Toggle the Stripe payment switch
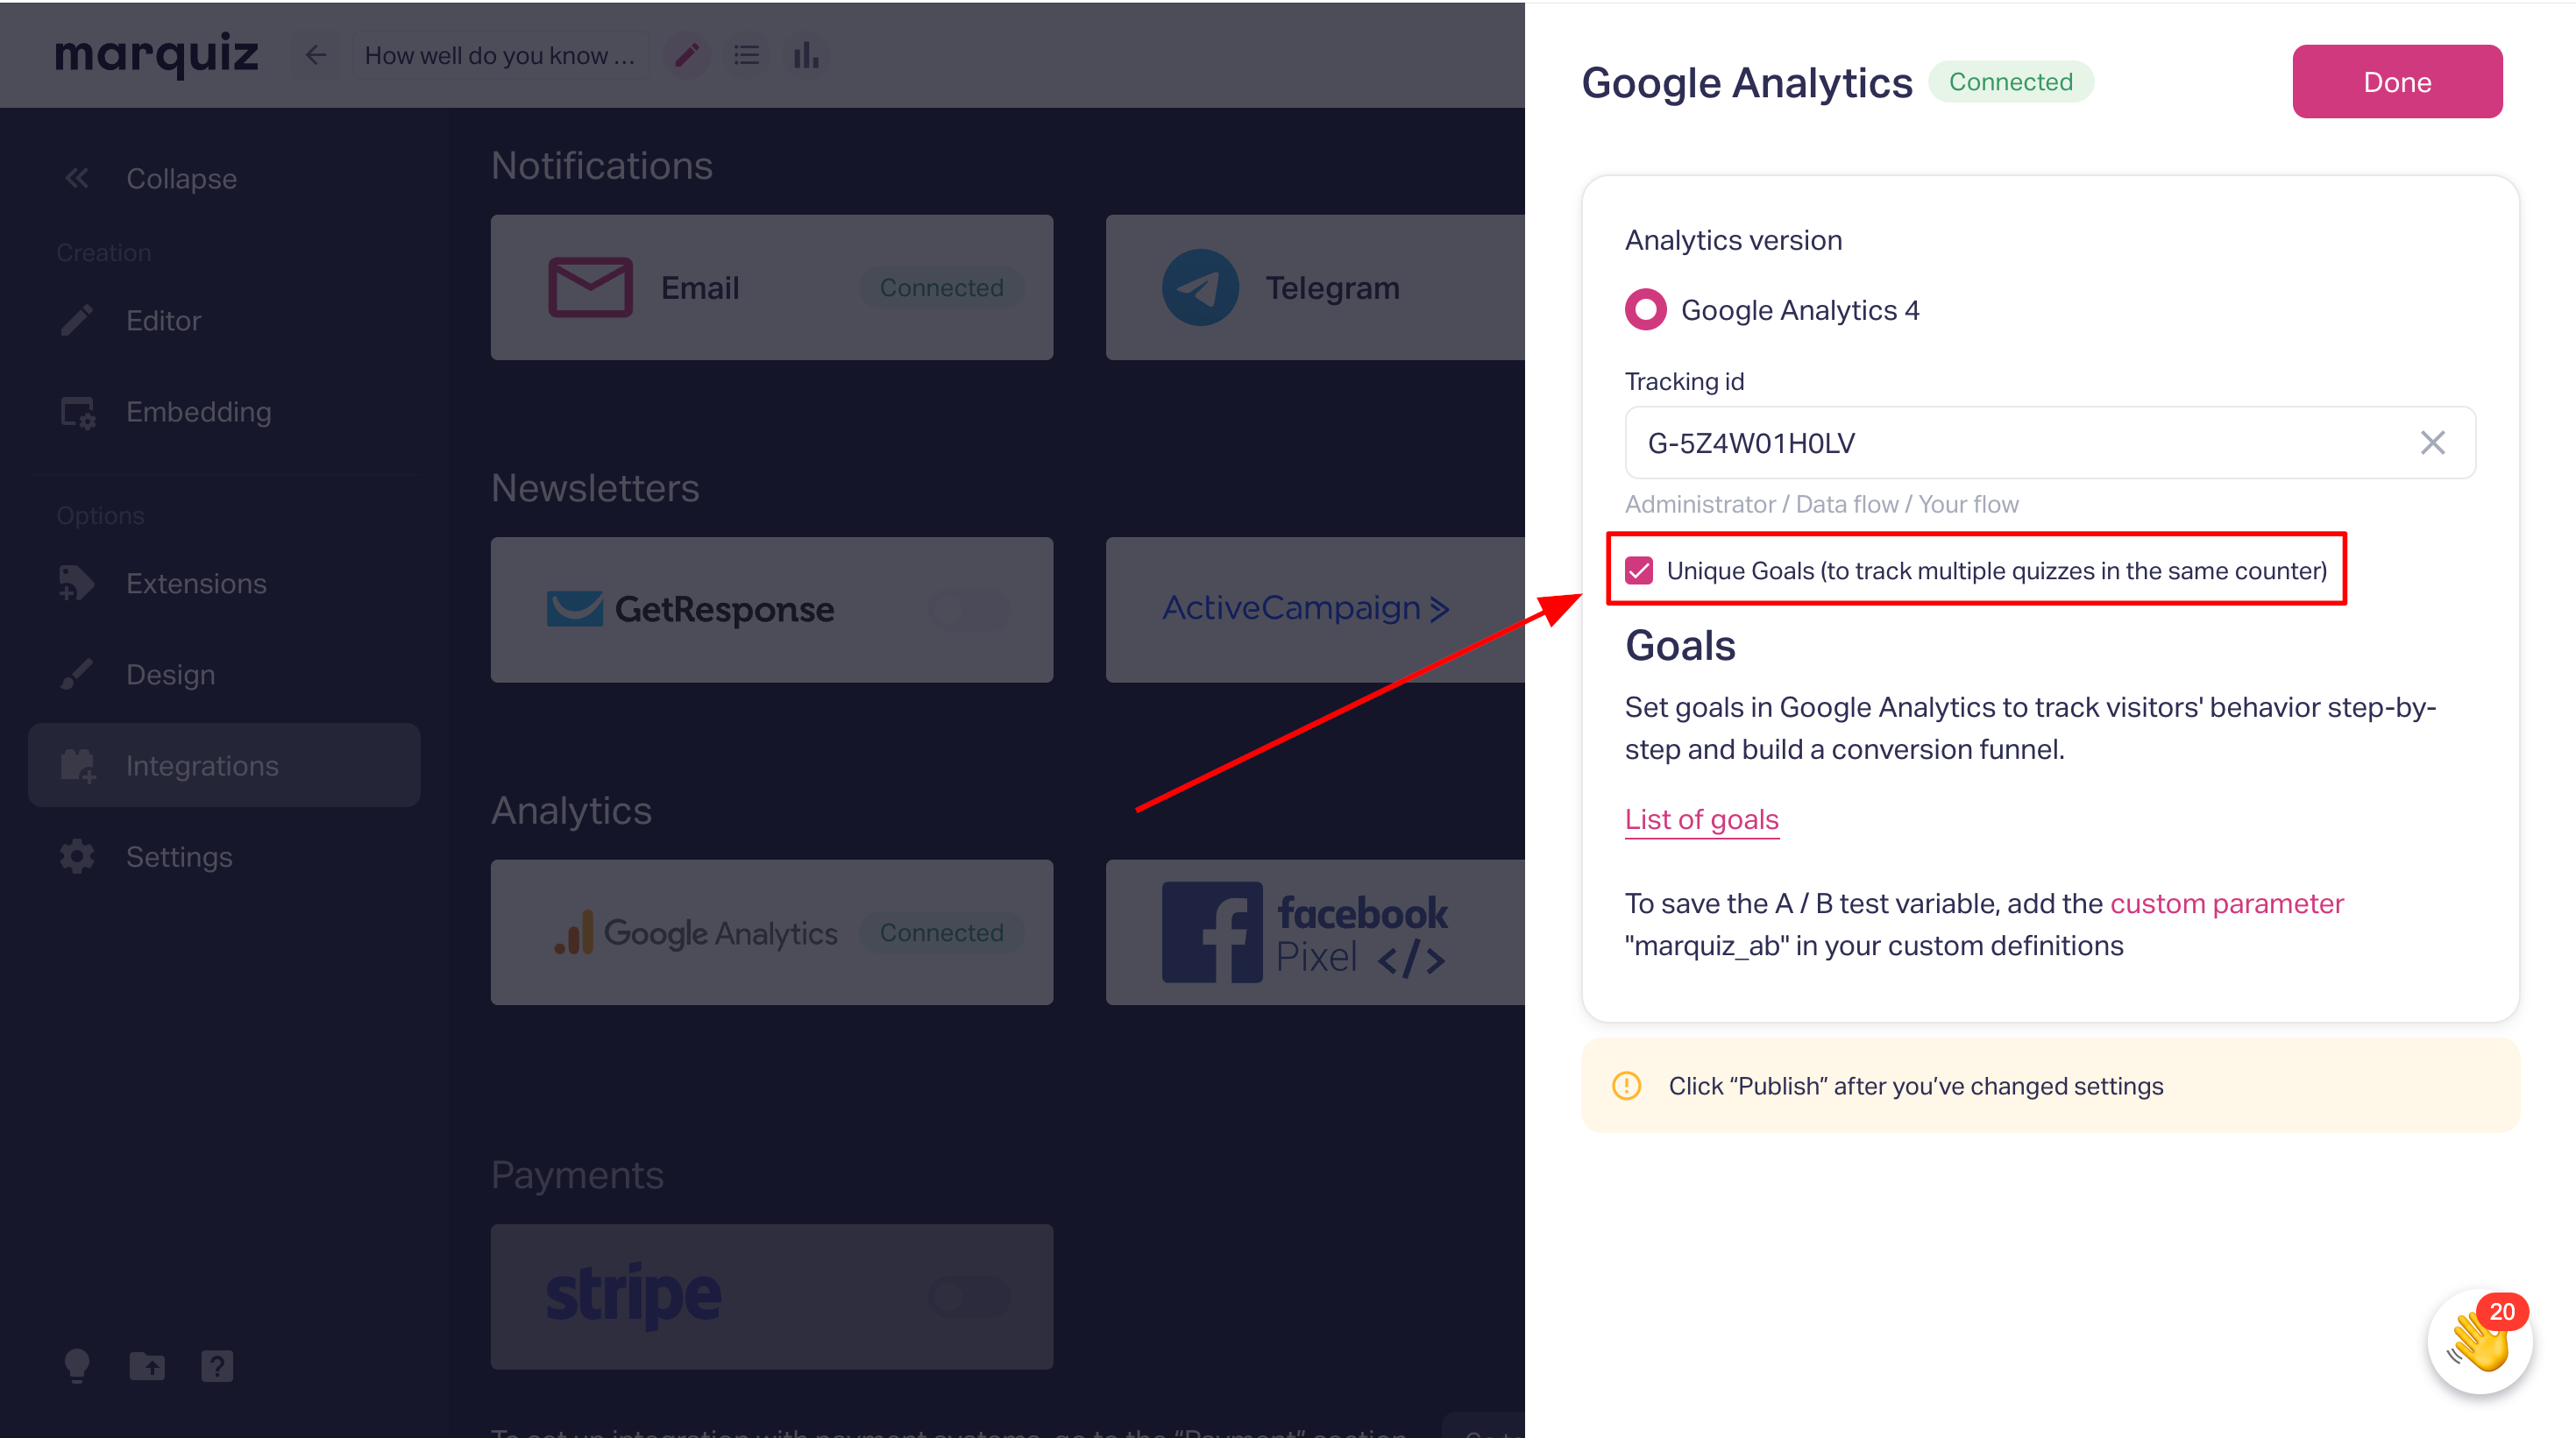The height and width of the screenshot is (1438, 2576). pyautogui.click(x=968, y=1296)
